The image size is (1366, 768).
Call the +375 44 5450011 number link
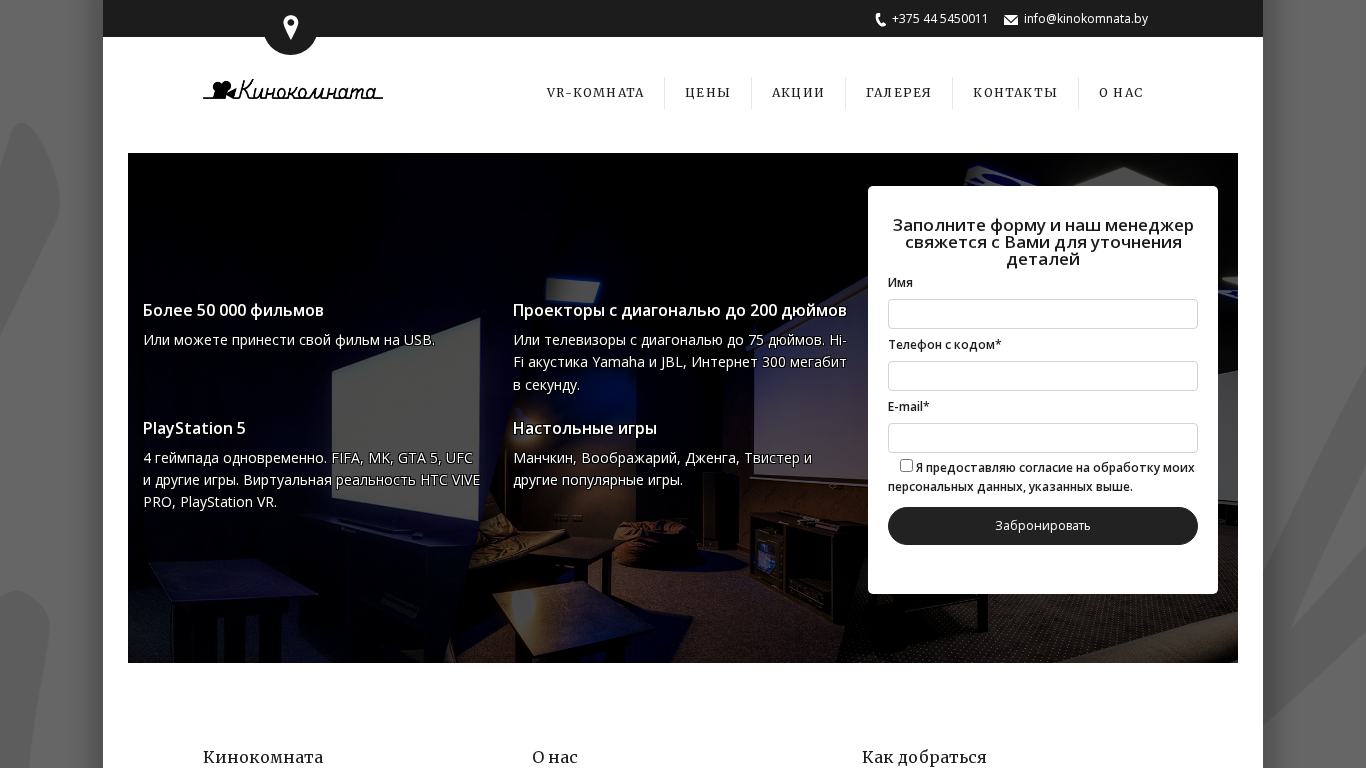pos(939,19)
